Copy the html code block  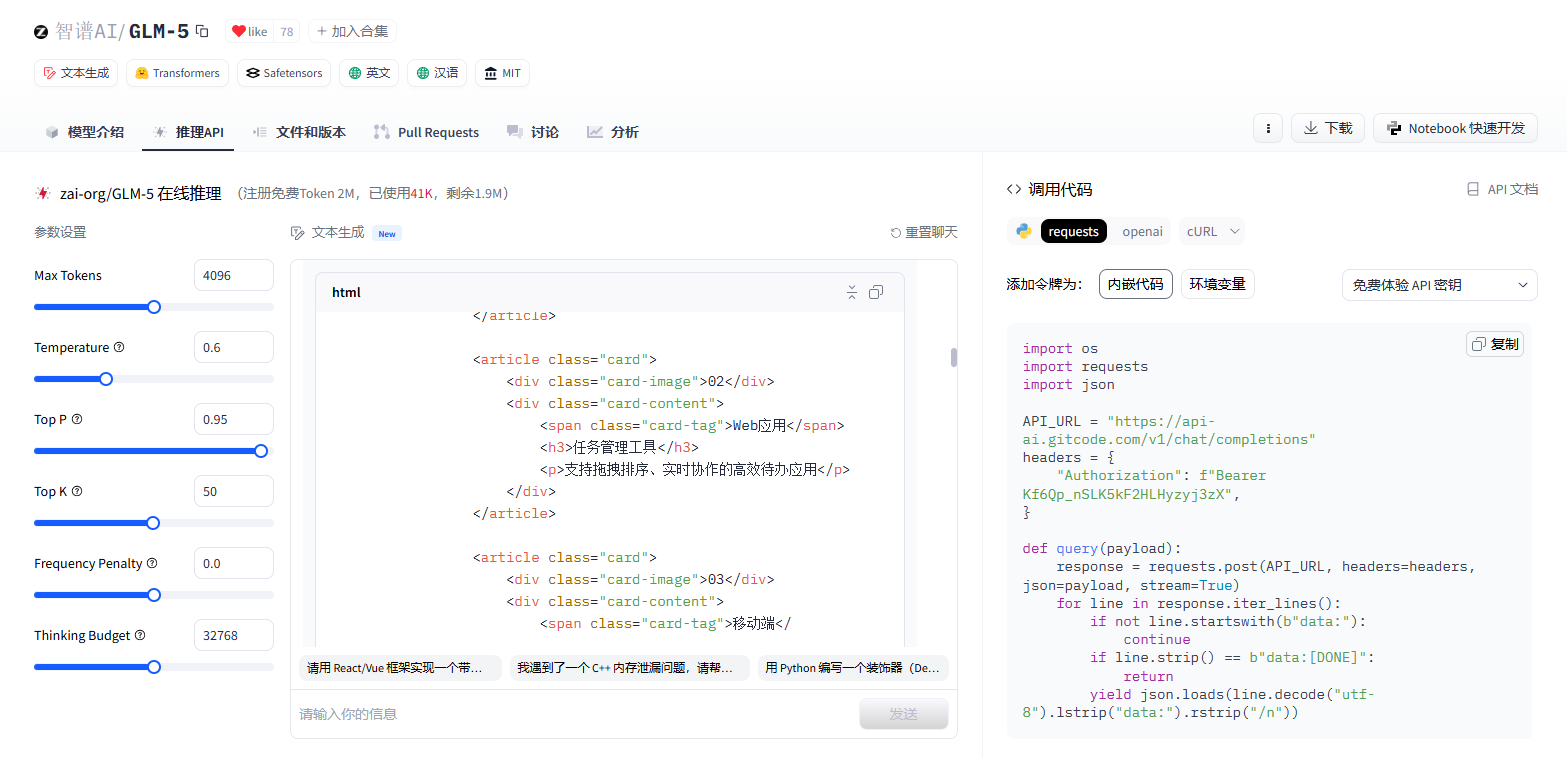click(876, 292)
